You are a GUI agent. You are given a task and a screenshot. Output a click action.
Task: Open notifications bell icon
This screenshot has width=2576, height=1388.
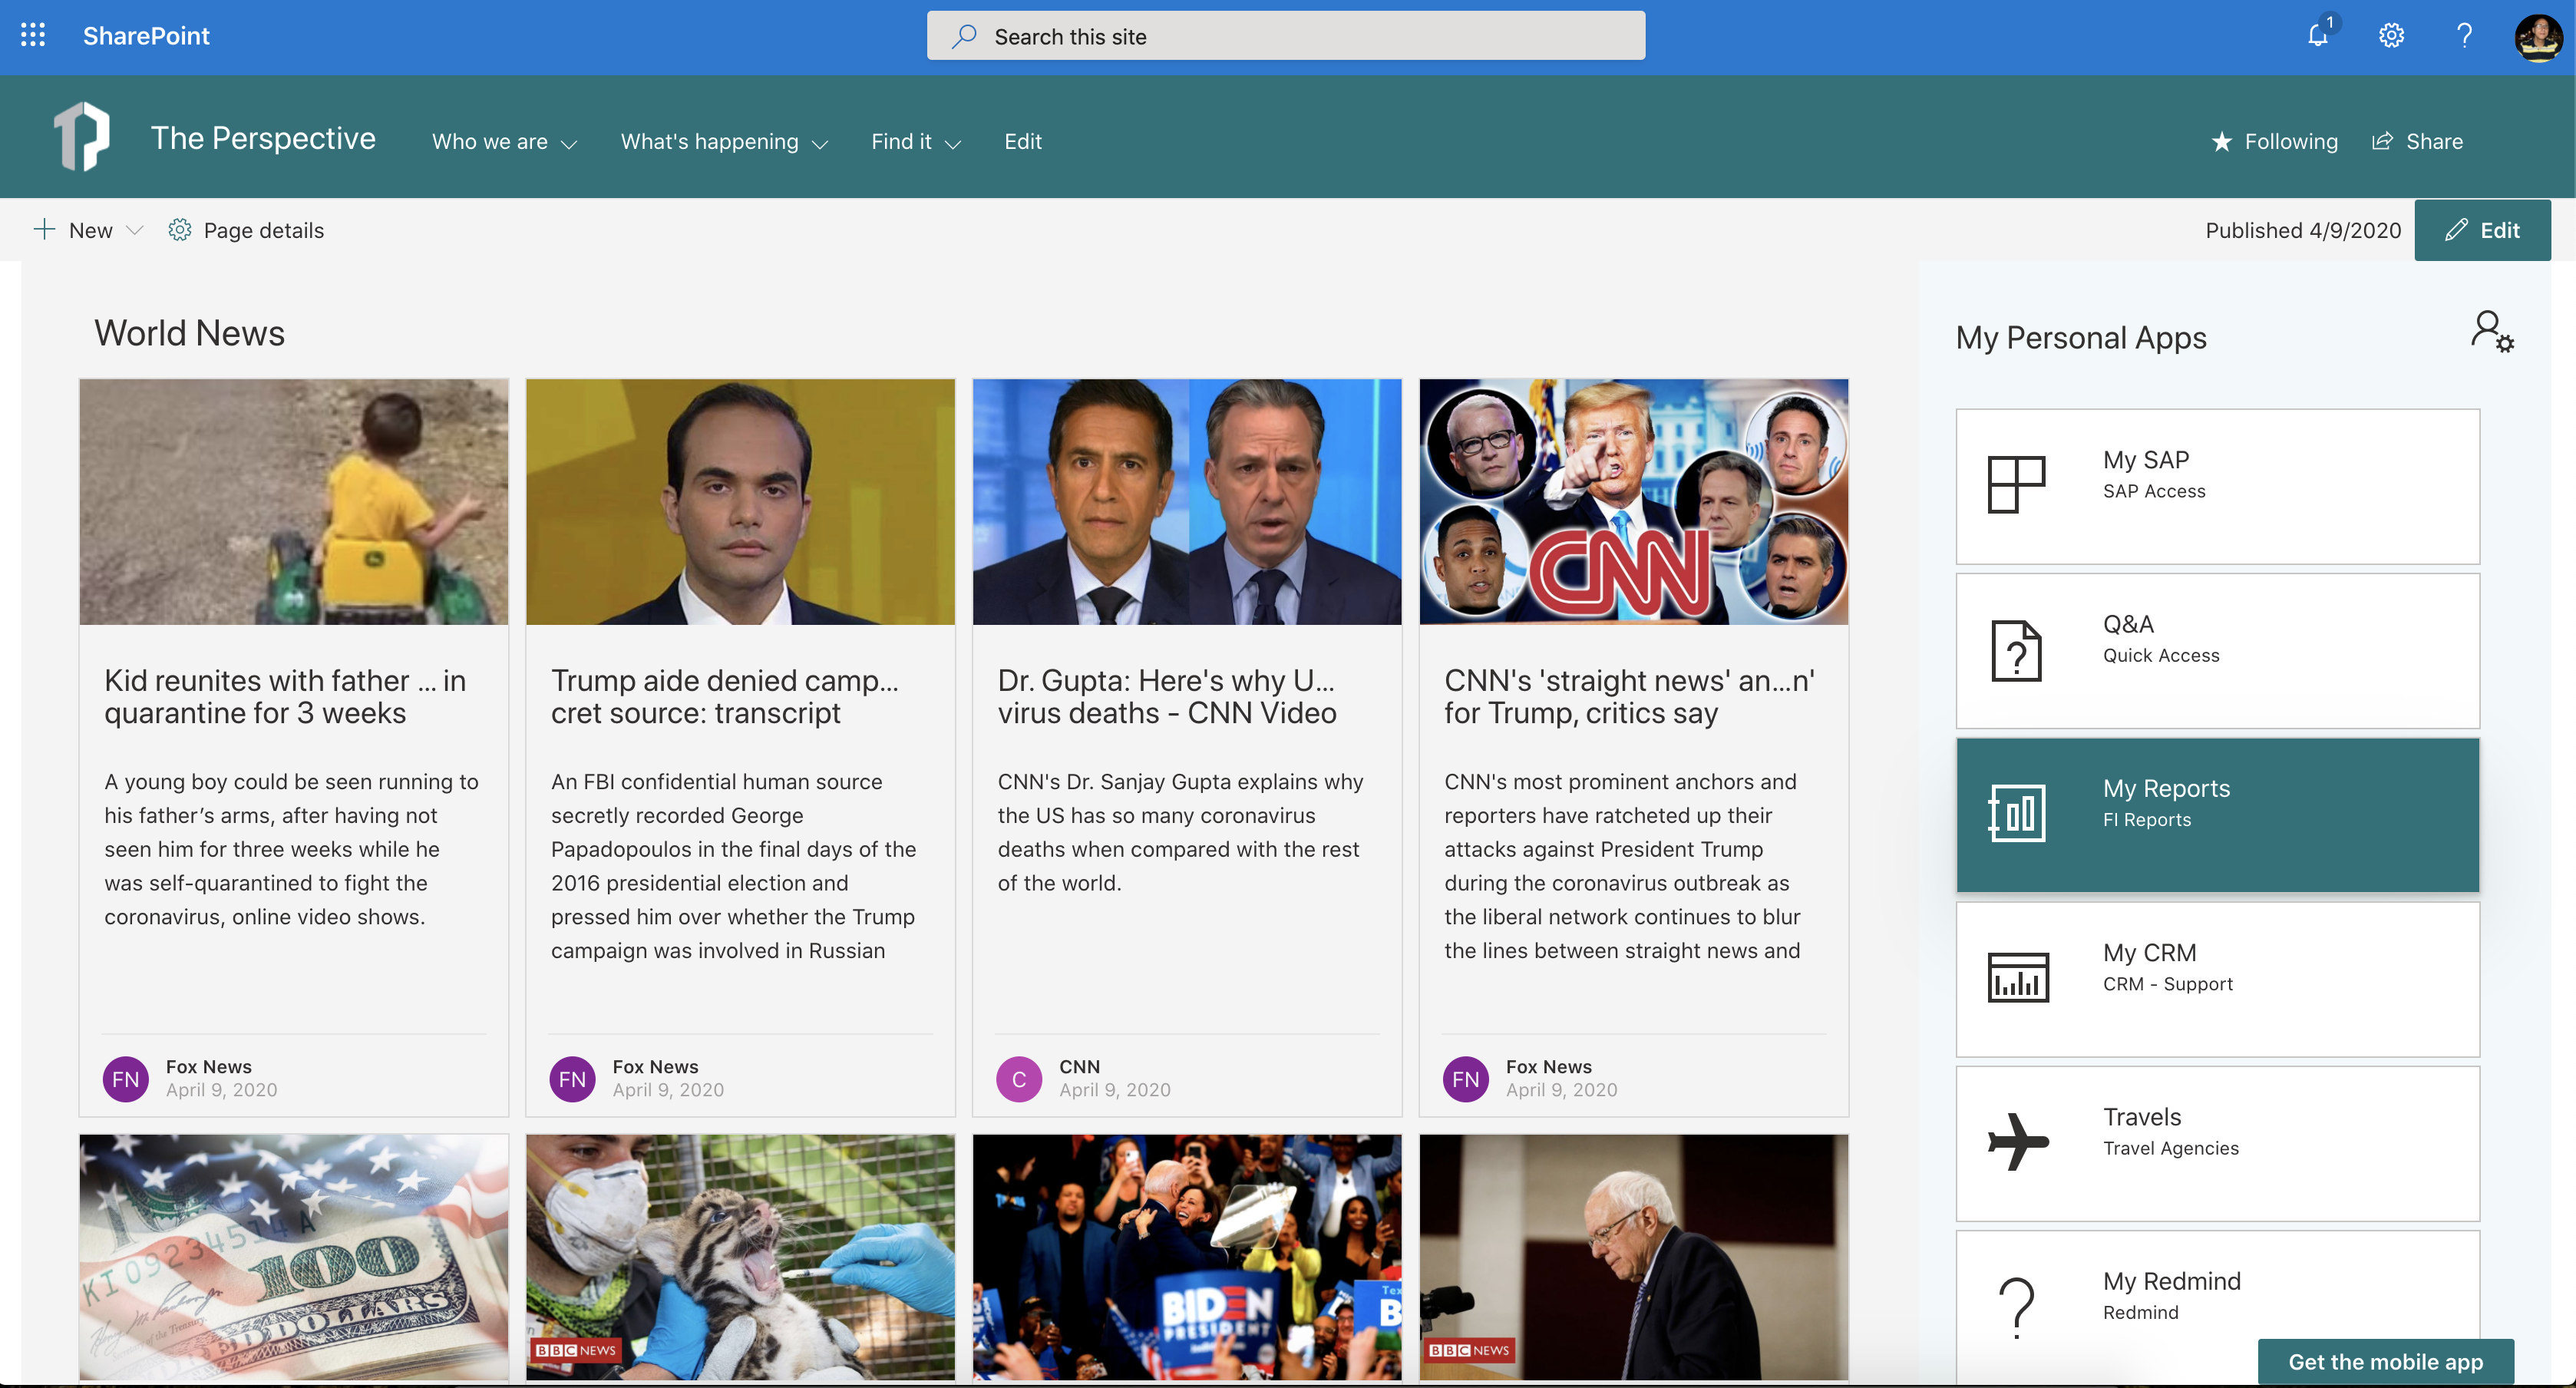[2318, 36]
